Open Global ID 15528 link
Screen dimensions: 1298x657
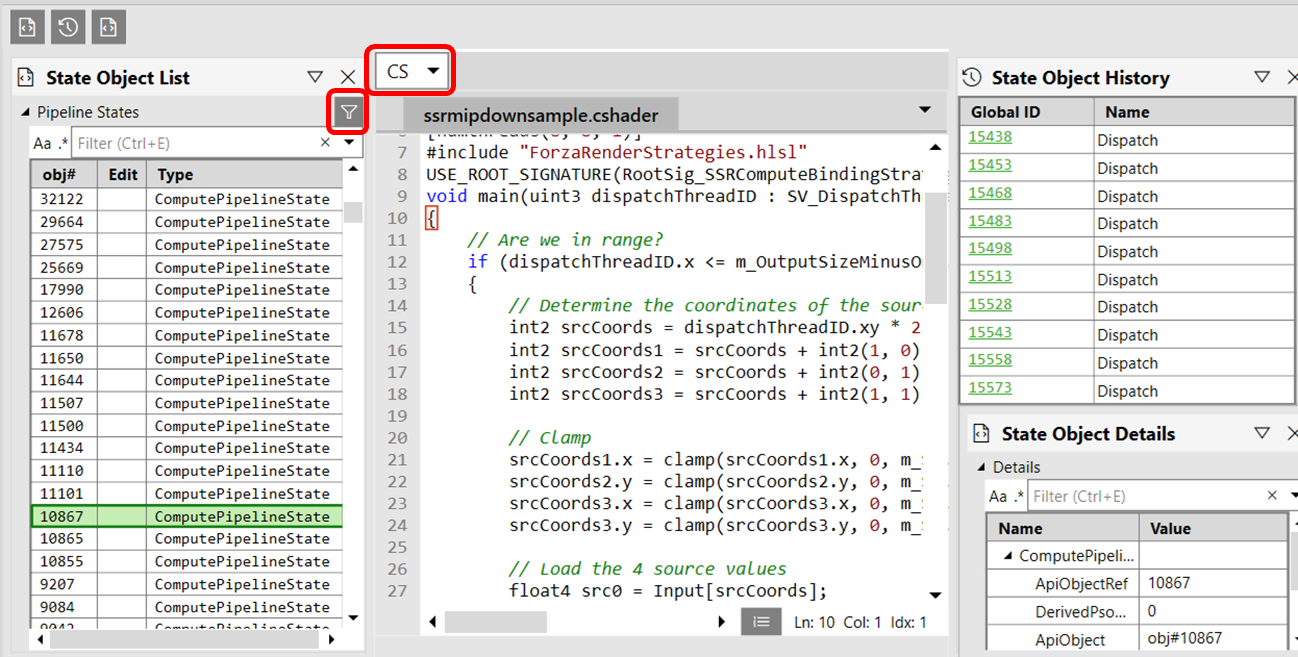[x=990, y=305]
